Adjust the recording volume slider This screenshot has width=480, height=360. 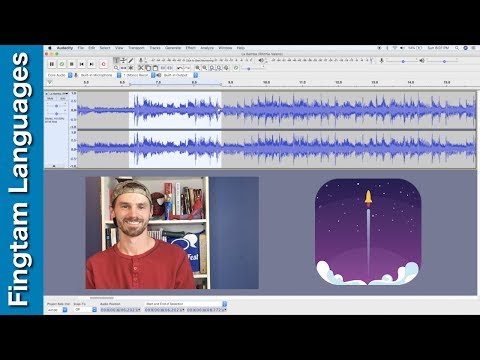coord(402,61)
